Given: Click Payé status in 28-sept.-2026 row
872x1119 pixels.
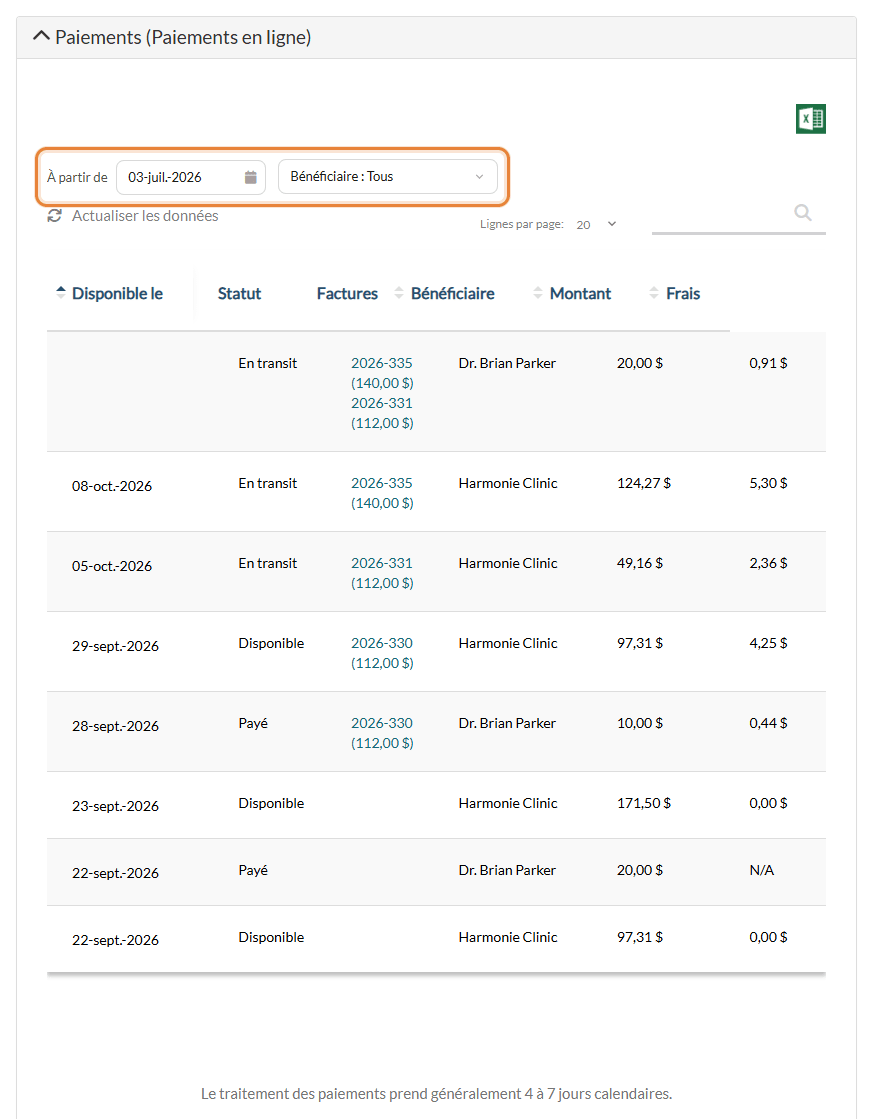Looking at the screenshot, I should point(253,723).
